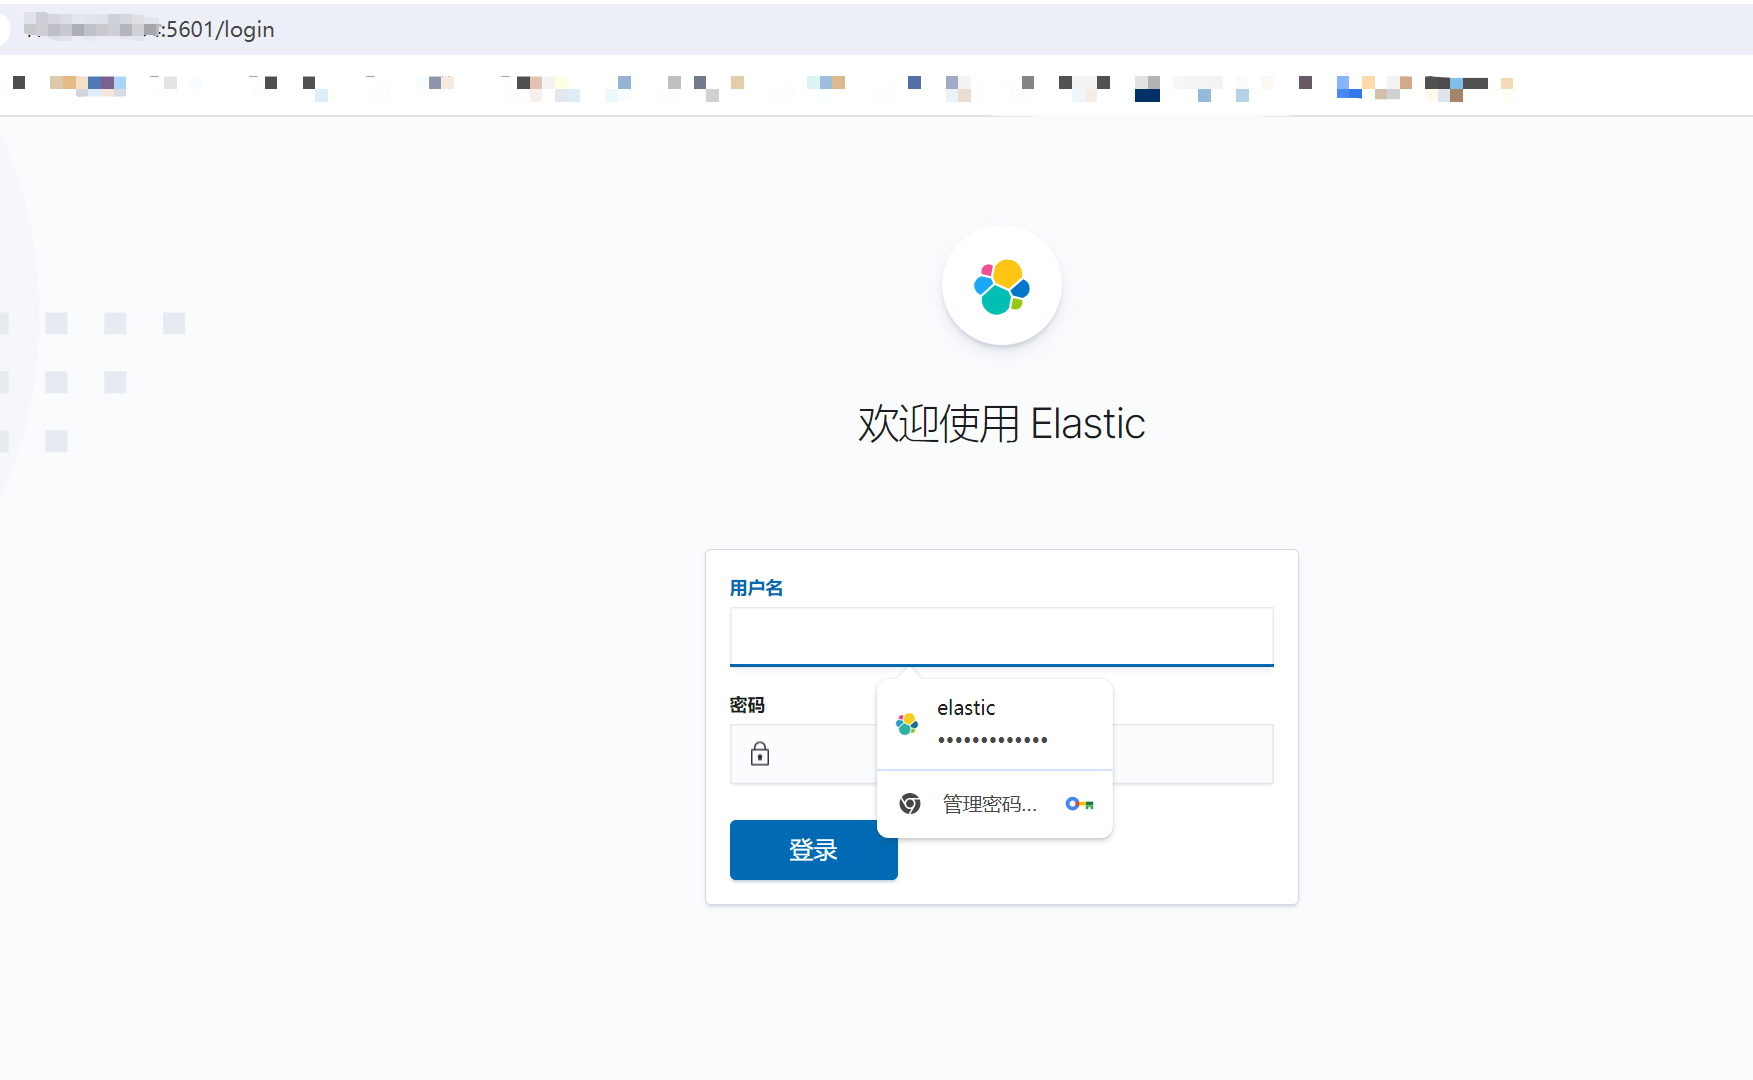
Task: Click the dark navy bookmark icon on the bookmarks bar
Action: 1147,92
